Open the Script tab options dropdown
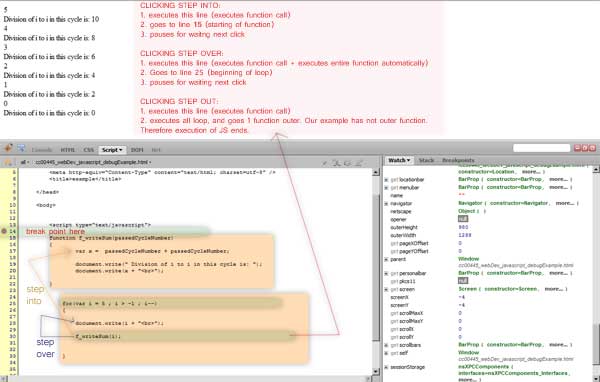The width and height of the screenshot is (600, 382). pos(121,150)
